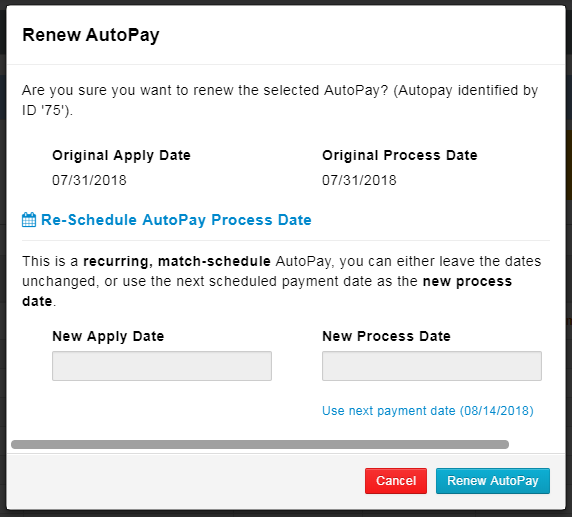This screenshot has width=572, height=517.
Task: Confirm with the blue Renew AutoPay button
Action: pos(493,481)
